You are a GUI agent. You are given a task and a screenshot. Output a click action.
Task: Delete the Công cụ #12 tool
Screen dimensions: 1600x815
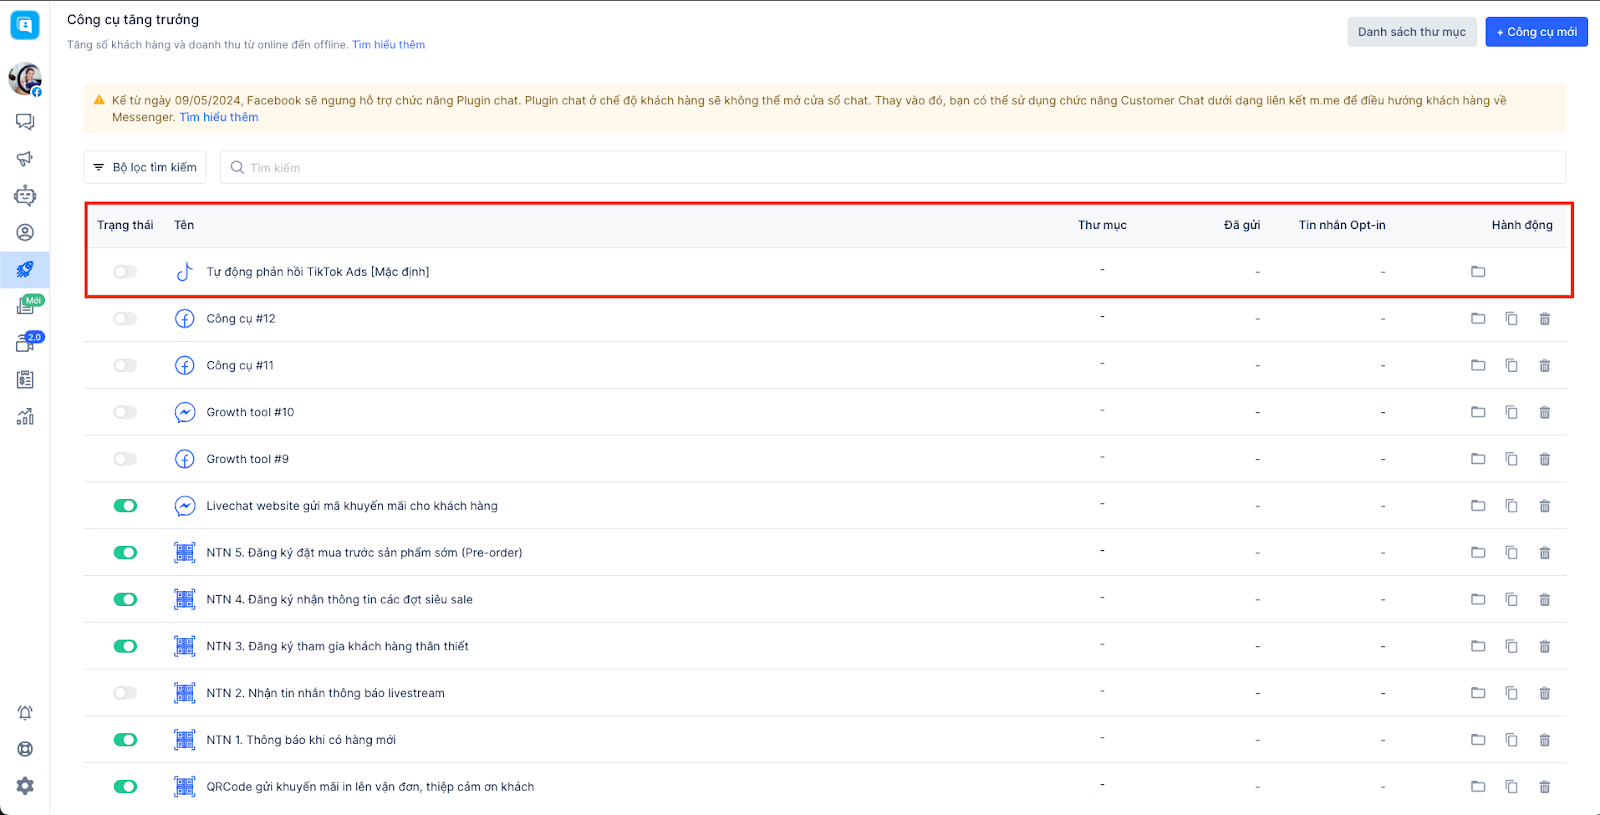(1544, 319)
